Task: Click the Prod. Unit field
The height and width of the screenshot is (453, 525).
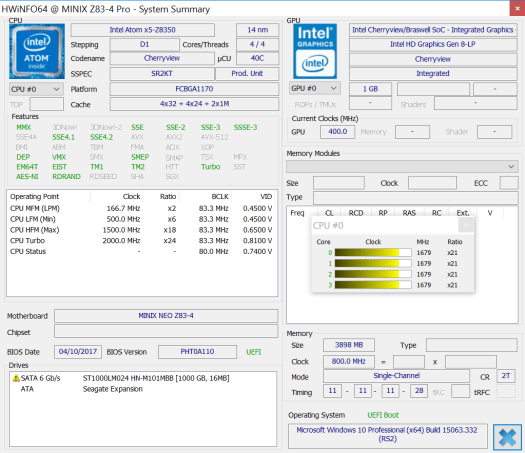Action: (x=247, y=74)
